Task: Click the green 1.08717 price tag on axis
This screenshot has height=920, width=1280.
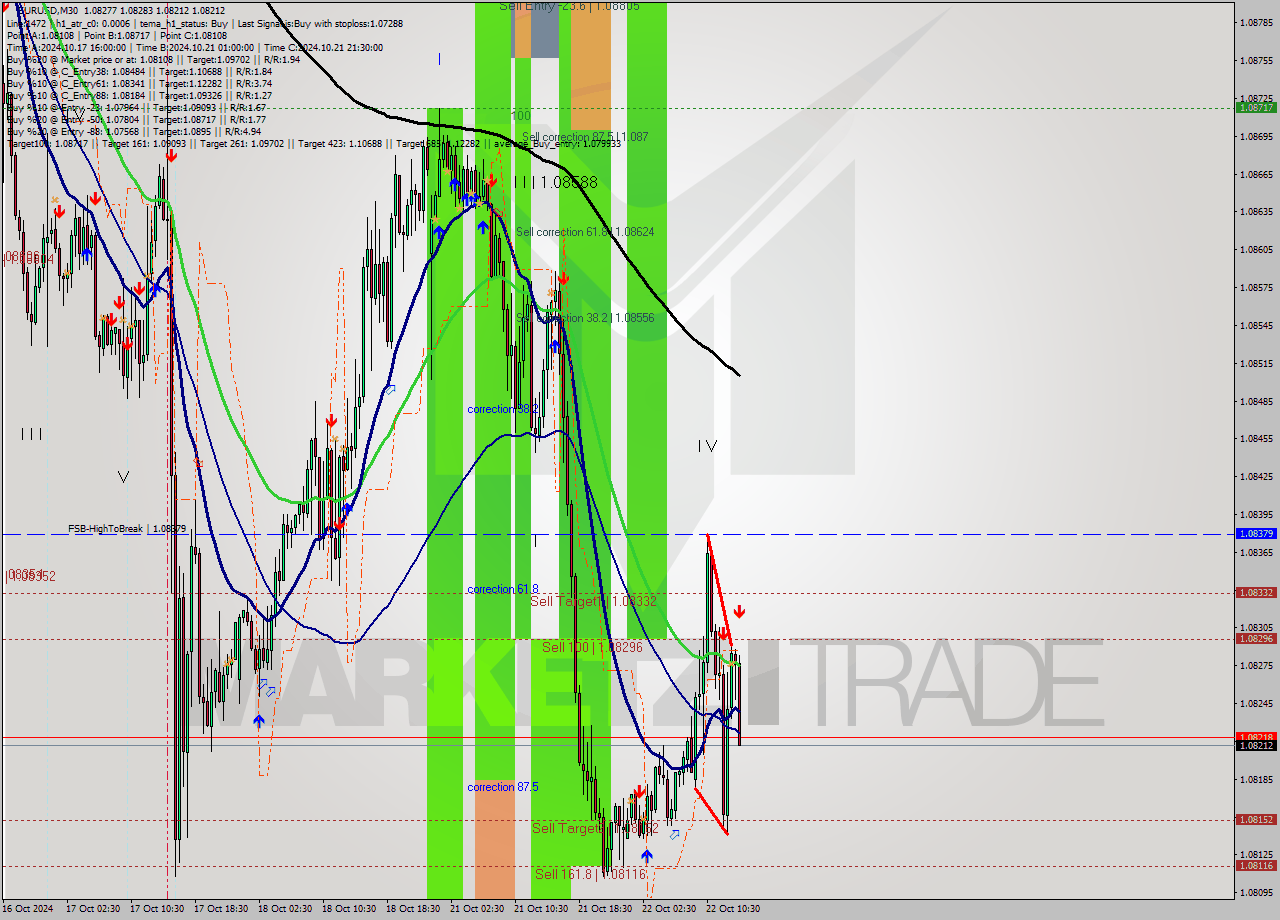Action: tap(1256, 107)
